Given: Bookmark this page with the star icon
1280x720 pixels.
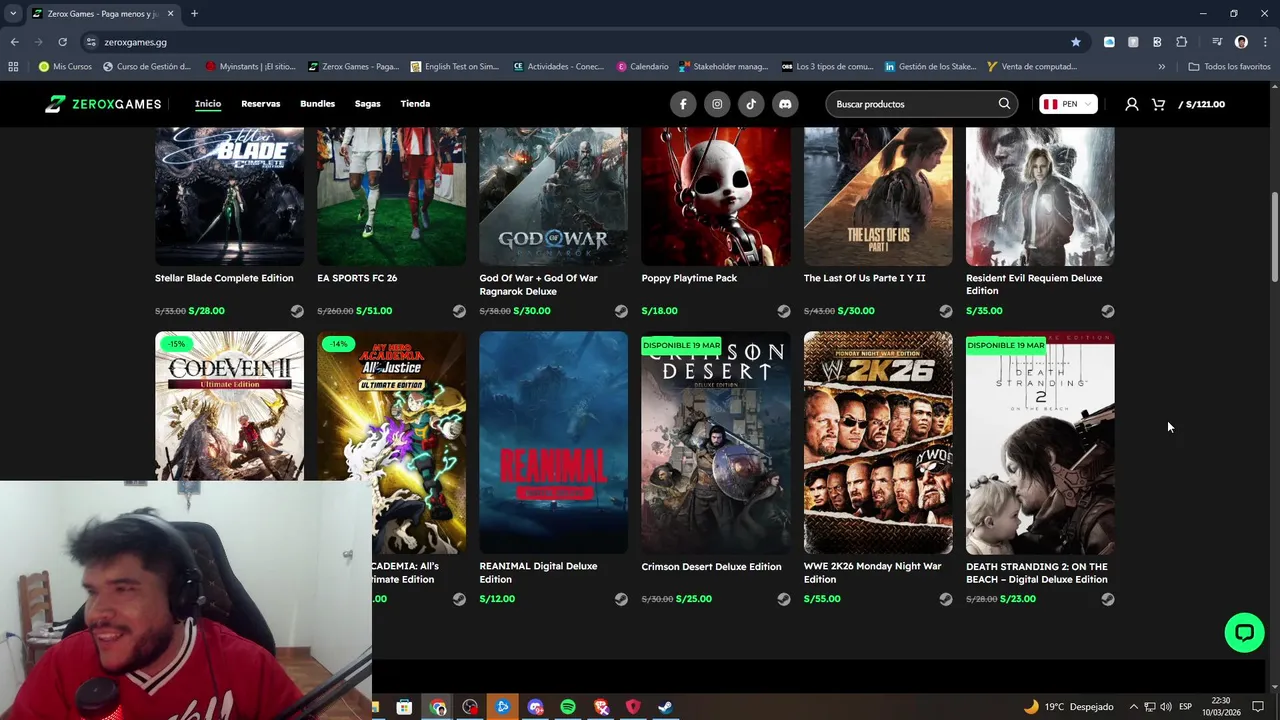Looking at the screenshot, I should point(1076,42).
